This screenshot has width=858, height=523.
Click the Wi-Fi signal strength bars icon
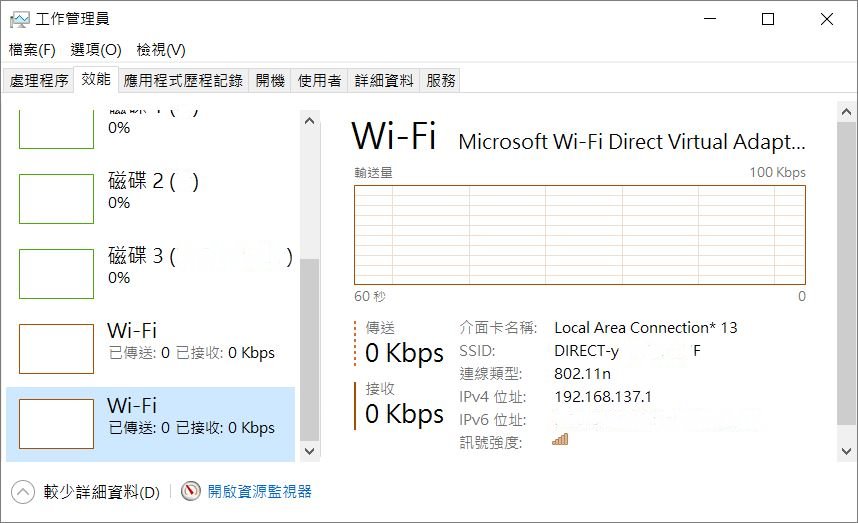pos(560,439)
